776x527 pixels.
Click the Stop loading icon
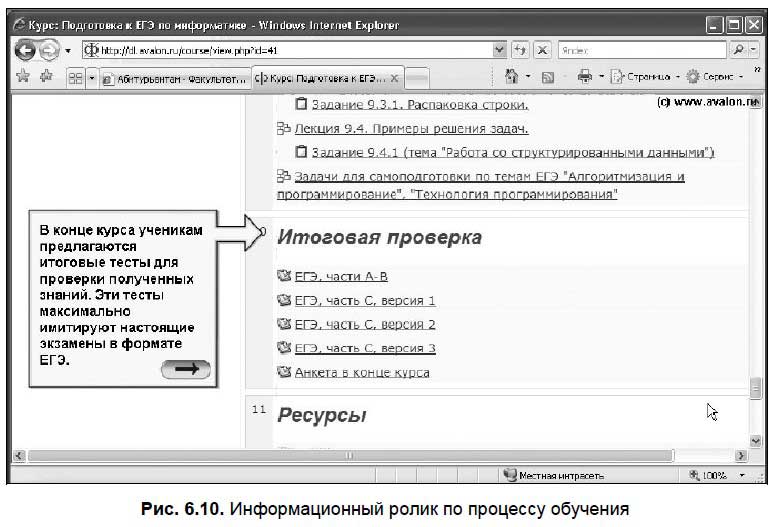(x=542, y=50)
